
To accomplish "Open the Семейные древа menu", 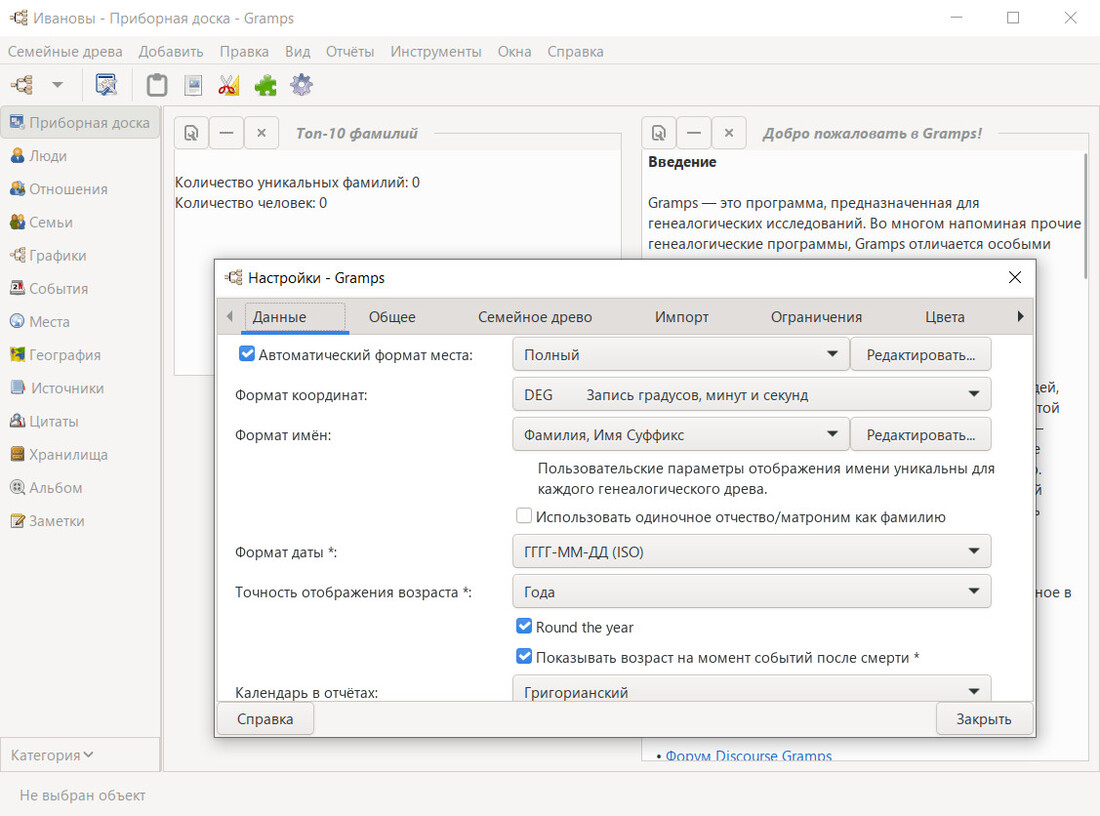I will 65,51.
